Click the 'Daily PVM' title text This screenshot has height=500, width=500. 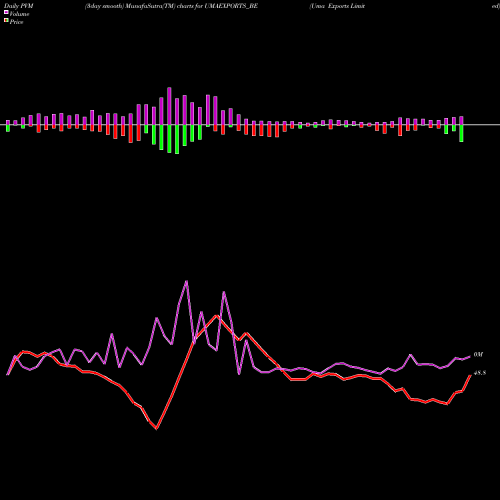click(x=19, y=6)
